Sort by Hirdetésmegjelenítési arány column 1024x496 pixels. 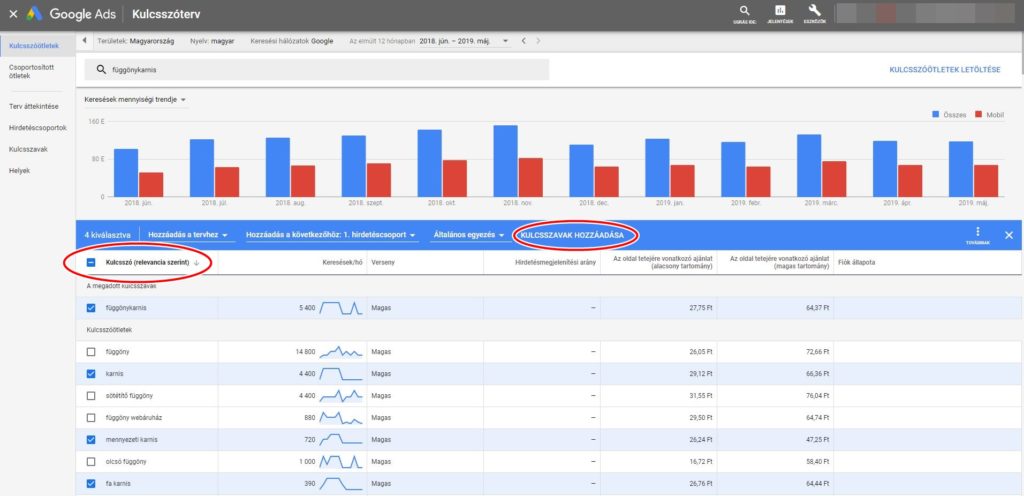pos(554,262)
